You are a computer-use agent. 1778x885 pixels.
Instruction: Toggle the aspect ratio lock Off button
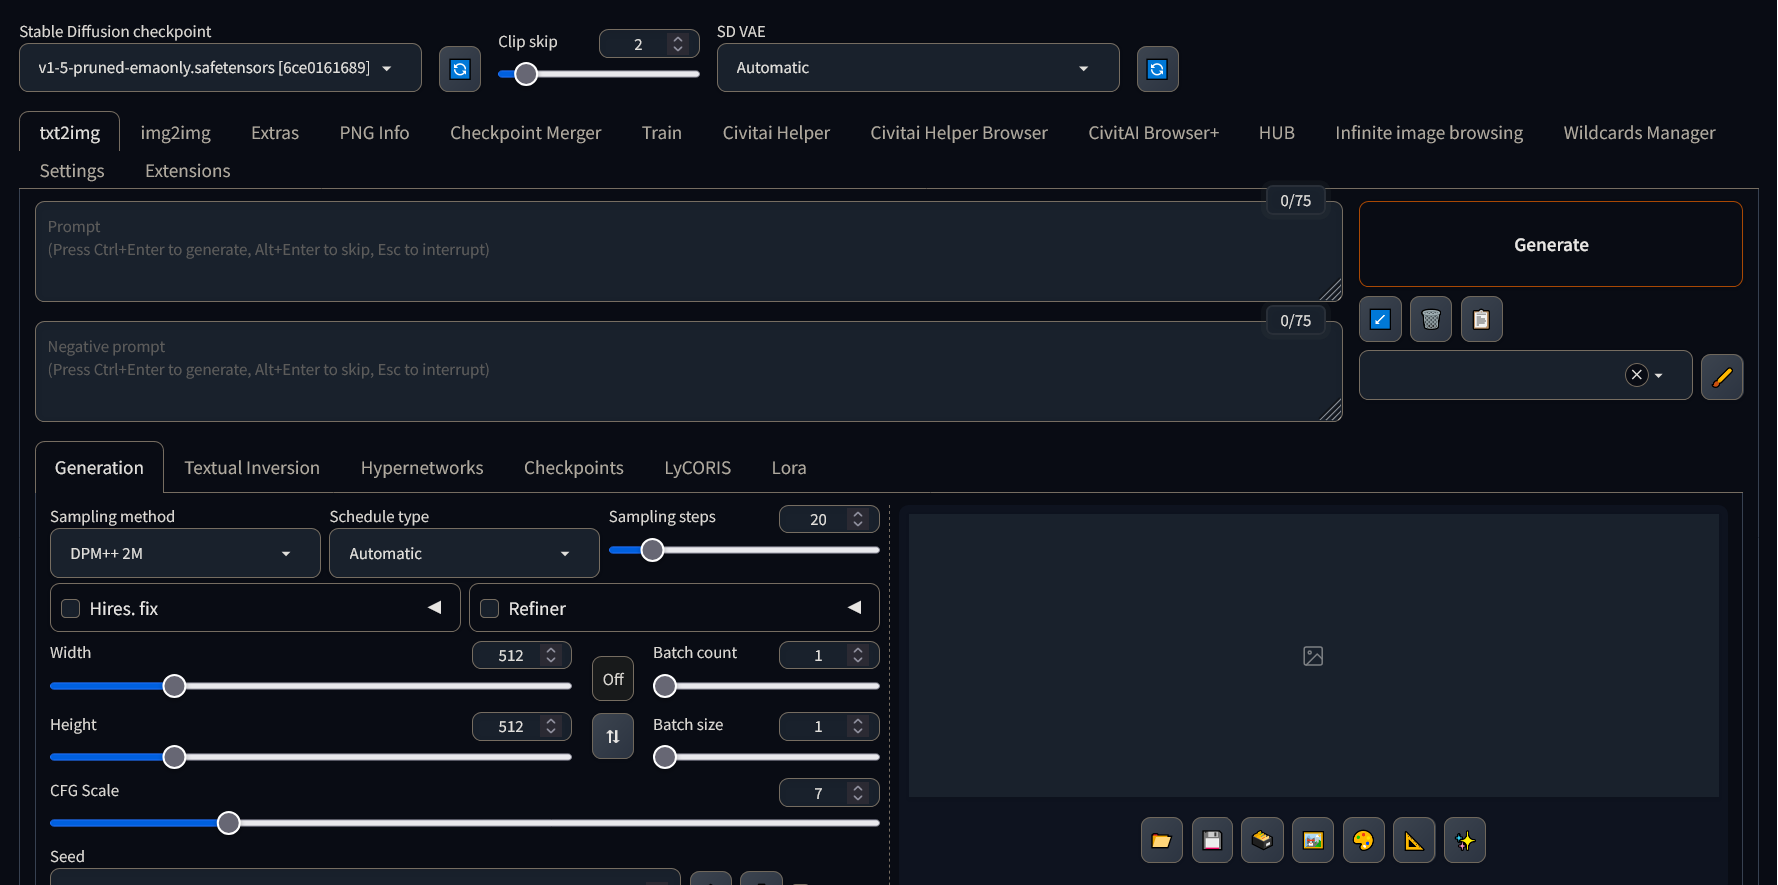point(613,679)
